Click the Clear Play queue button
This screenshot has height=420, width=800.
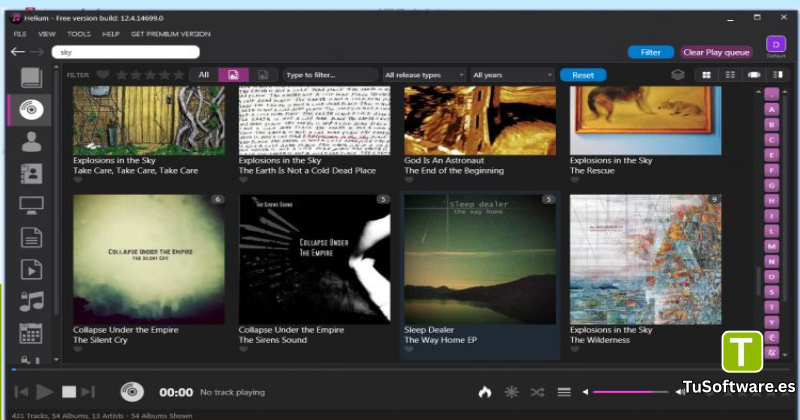point(716,52)
